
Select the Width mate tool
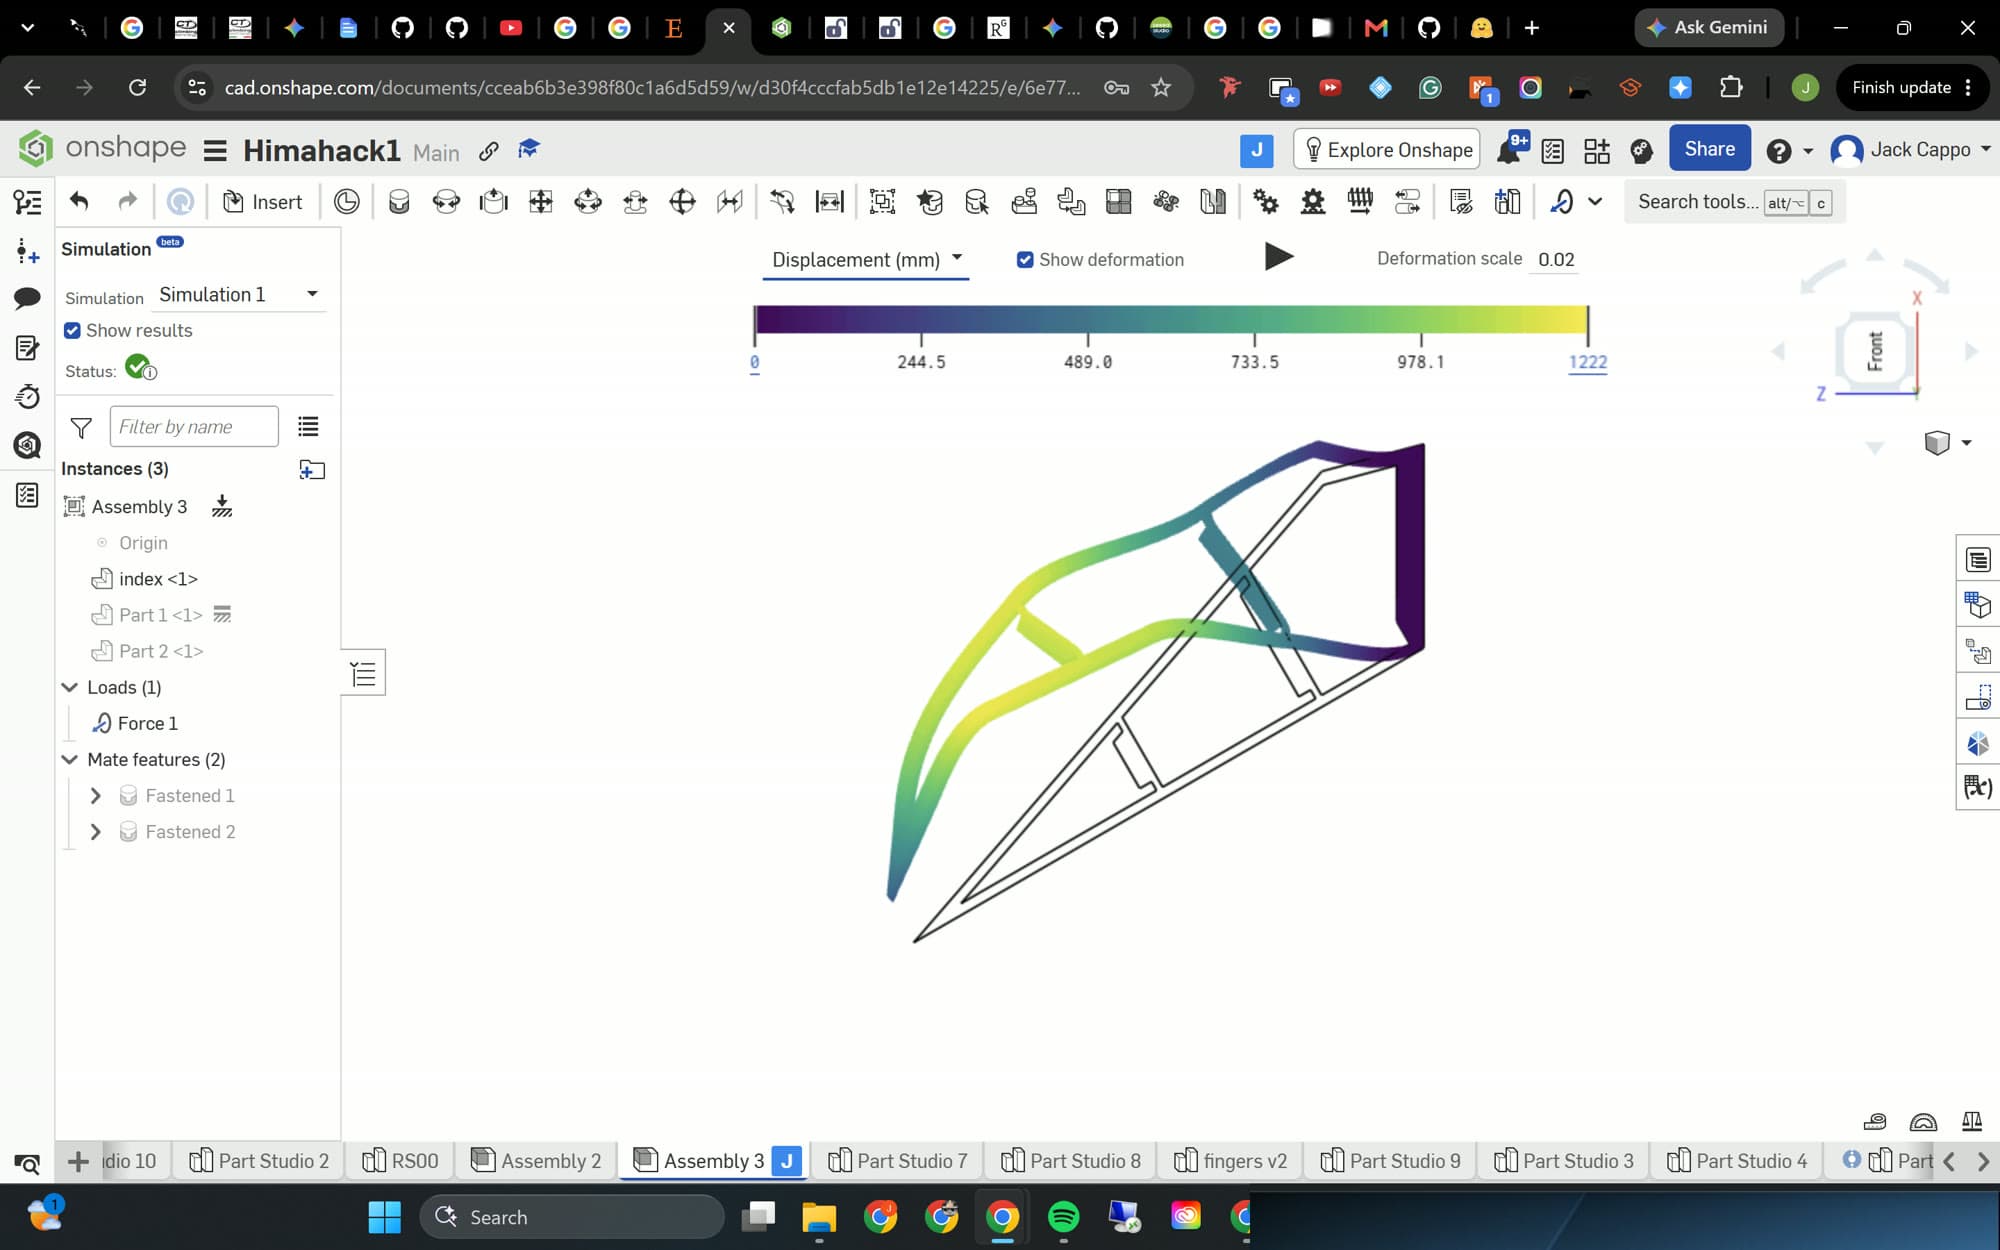[x=830, y=202]
